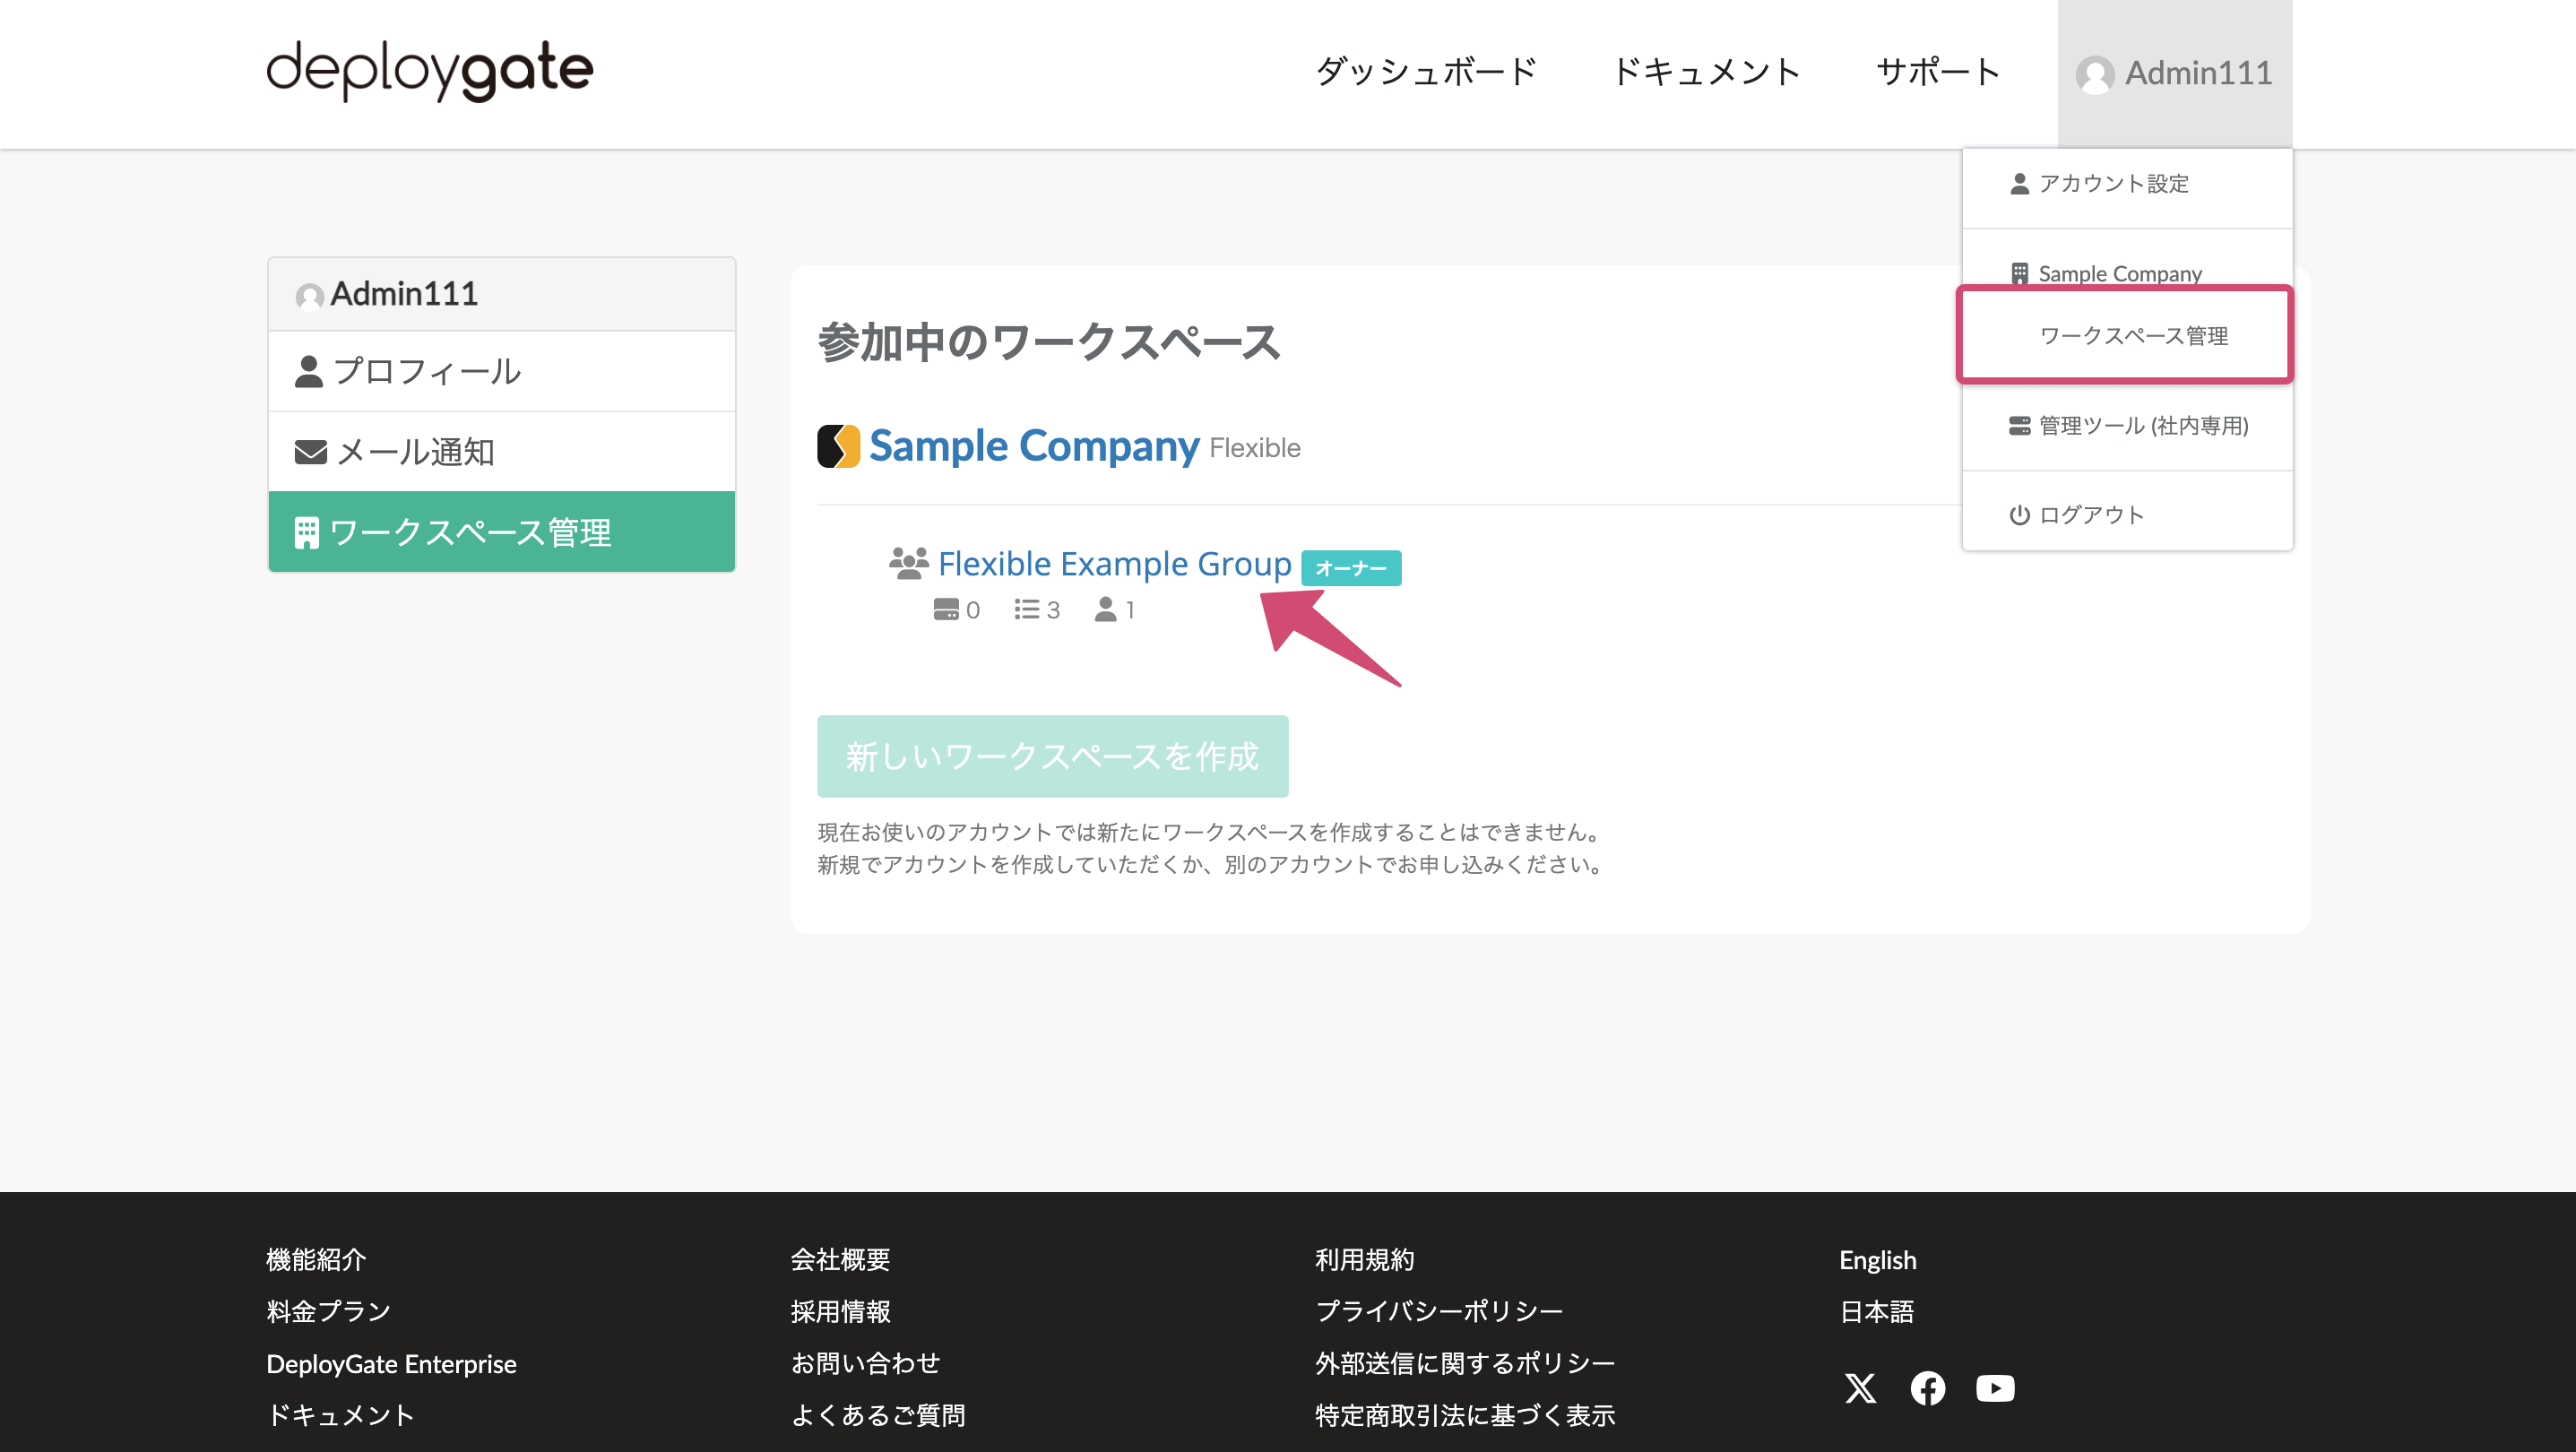Select the X (Twitter) icon
Viewport: 2576px width, 1452px height.
coord(1860,1388)
